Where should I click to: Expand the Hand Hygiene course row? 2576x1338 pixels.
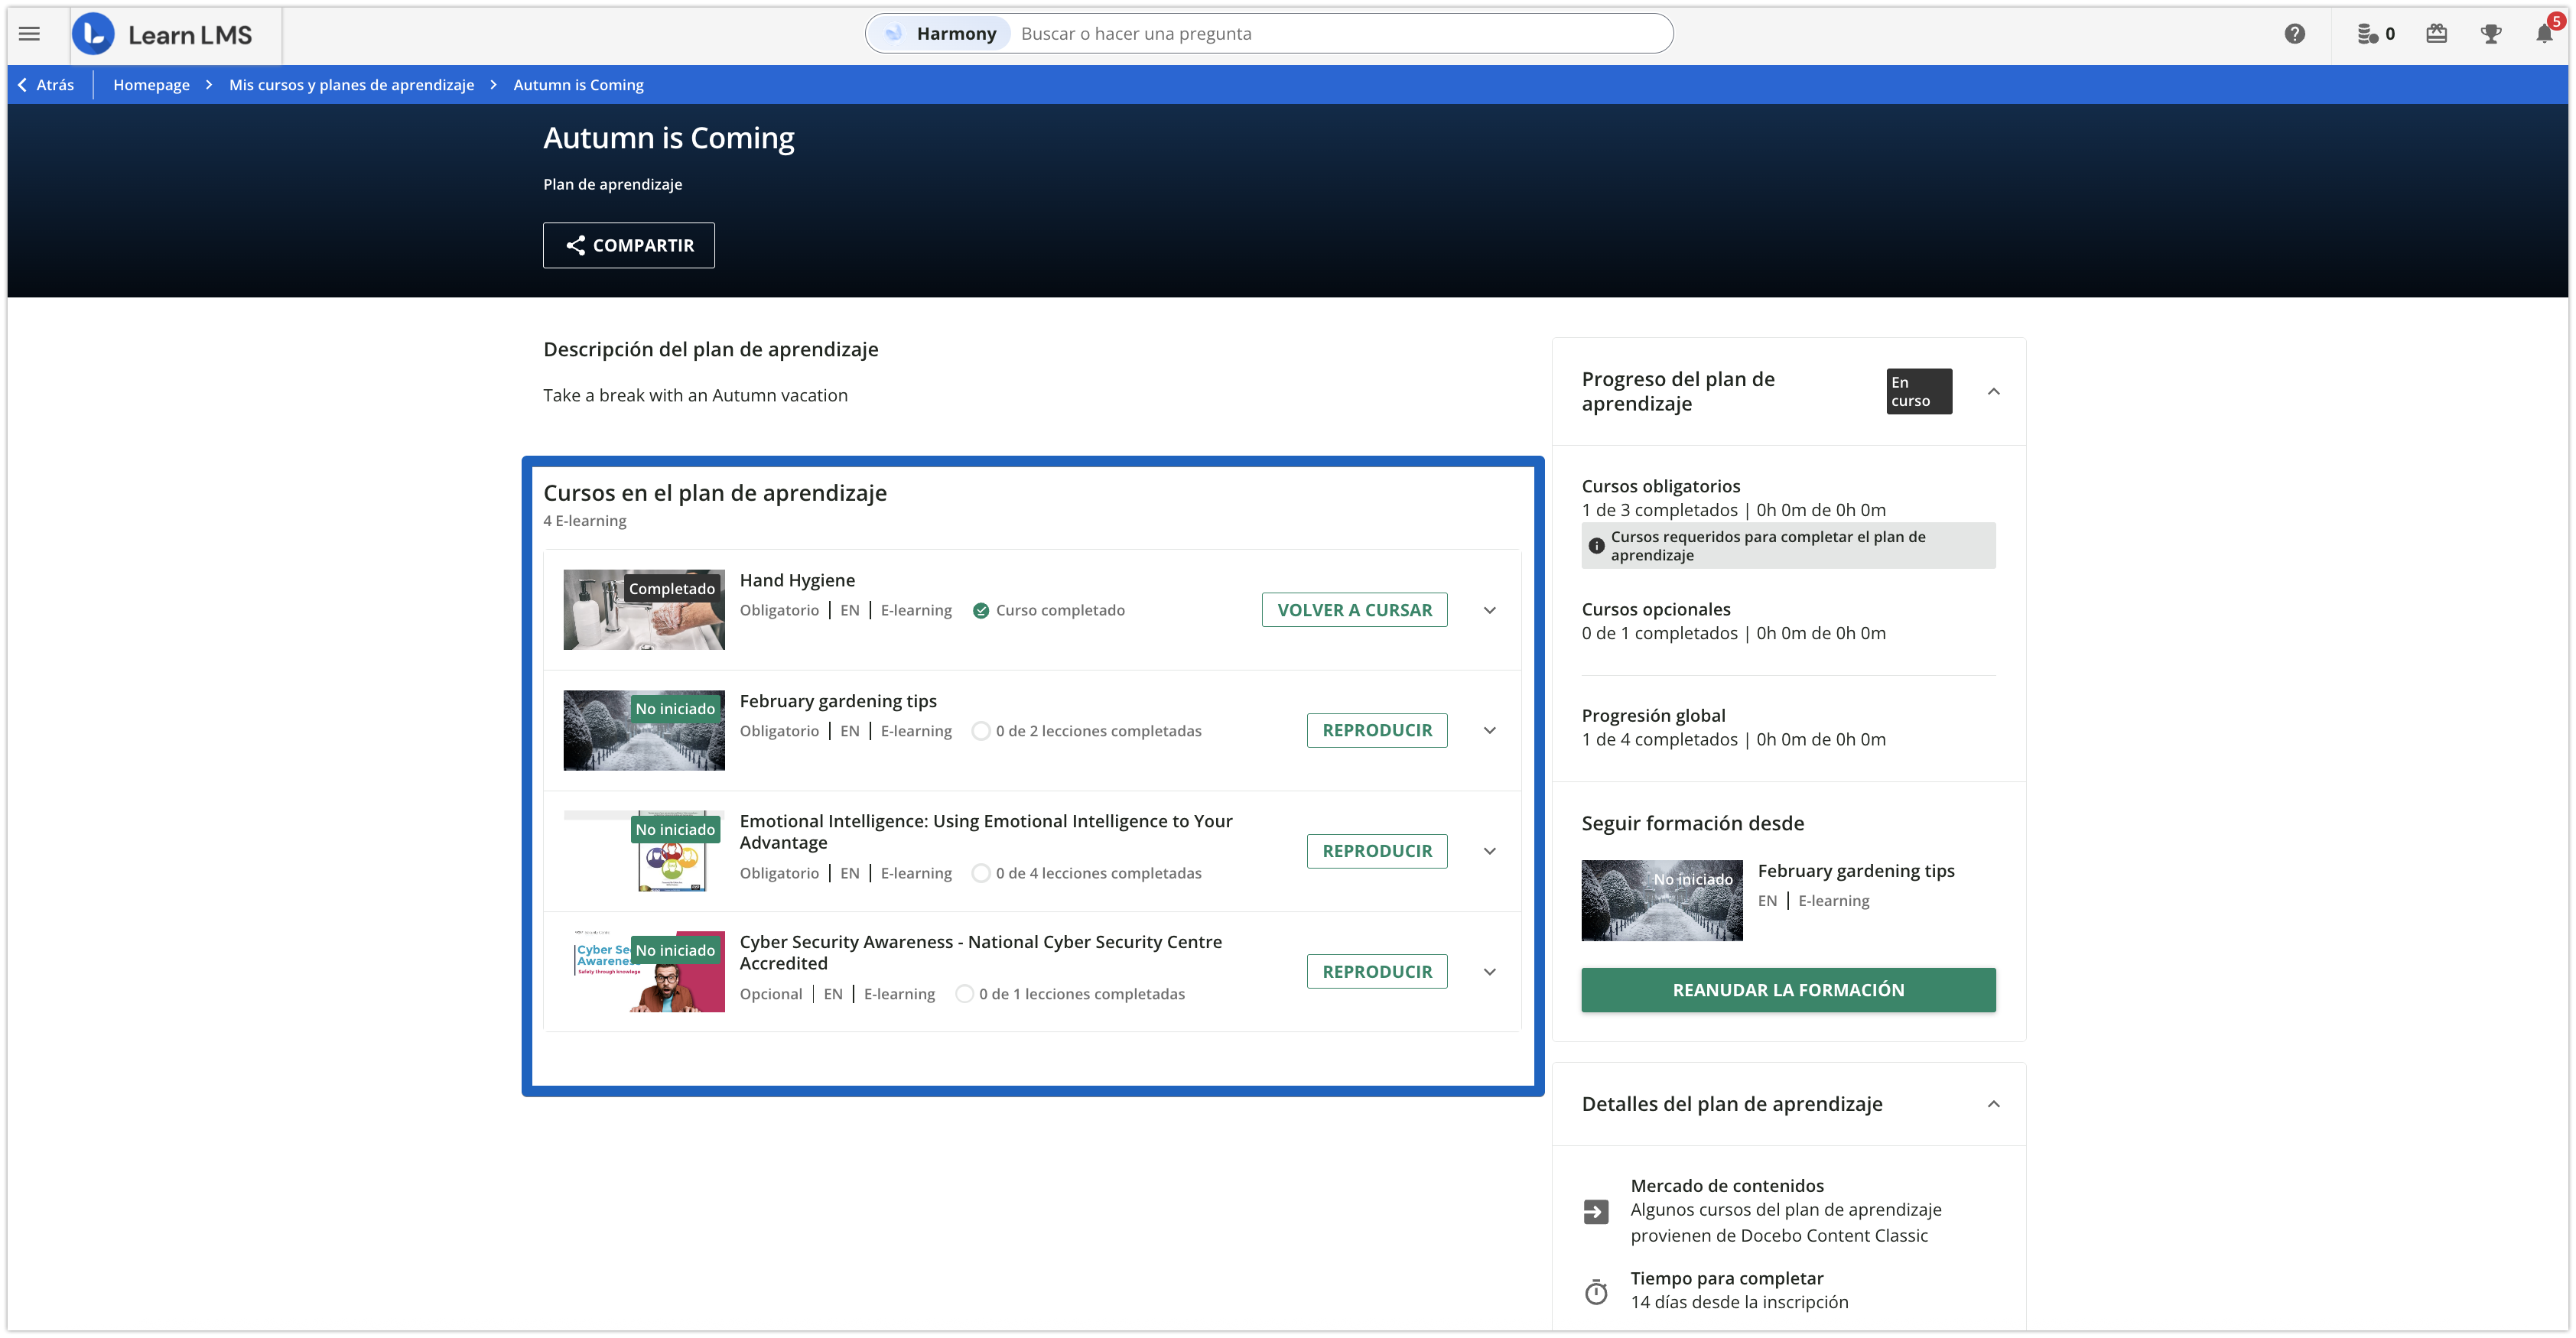click(x=1489, y=610)
